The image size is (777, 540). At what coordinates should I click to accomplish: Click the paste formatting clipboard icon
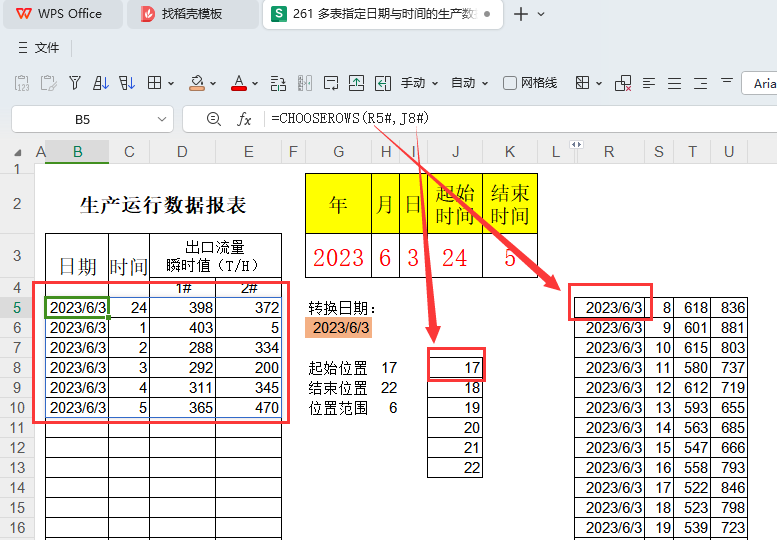coord(49,83)
